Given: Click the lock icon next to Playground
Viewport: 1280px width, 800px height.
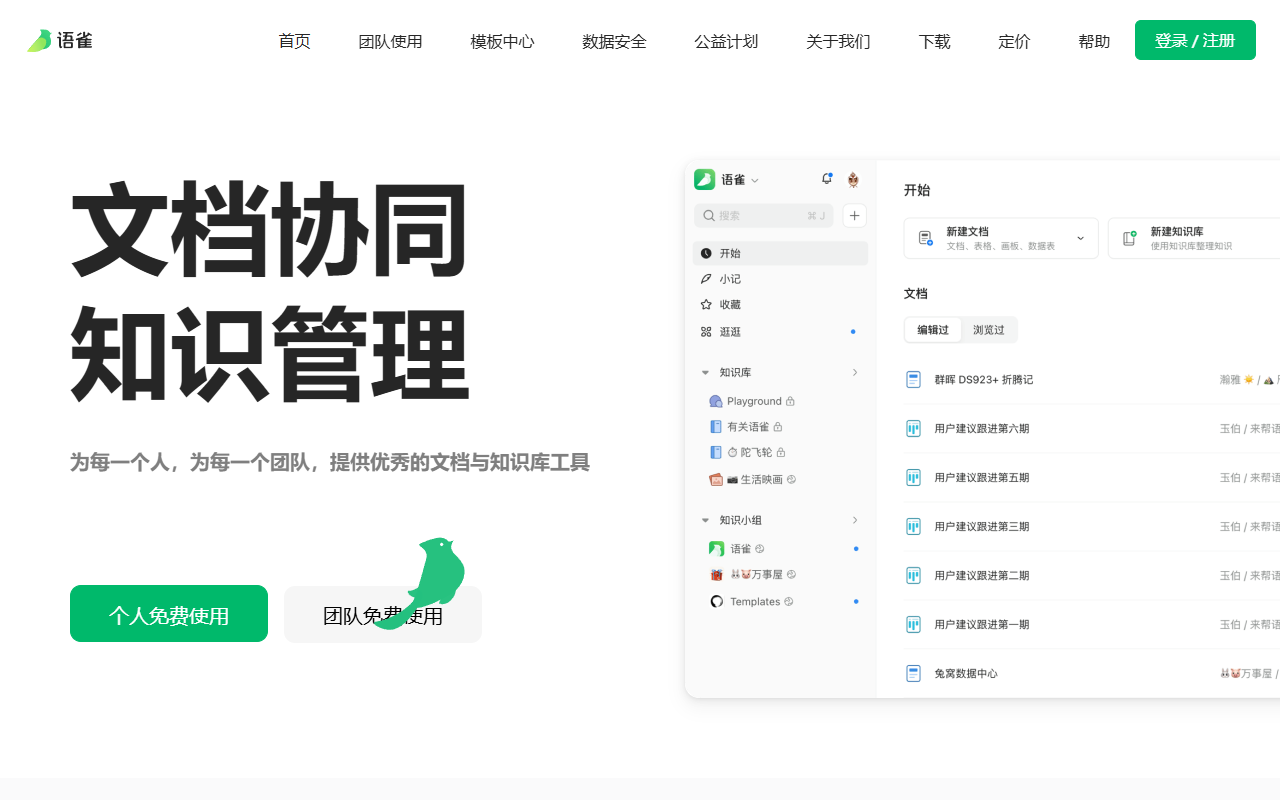Looking at the screenshot, I should 790,401.
